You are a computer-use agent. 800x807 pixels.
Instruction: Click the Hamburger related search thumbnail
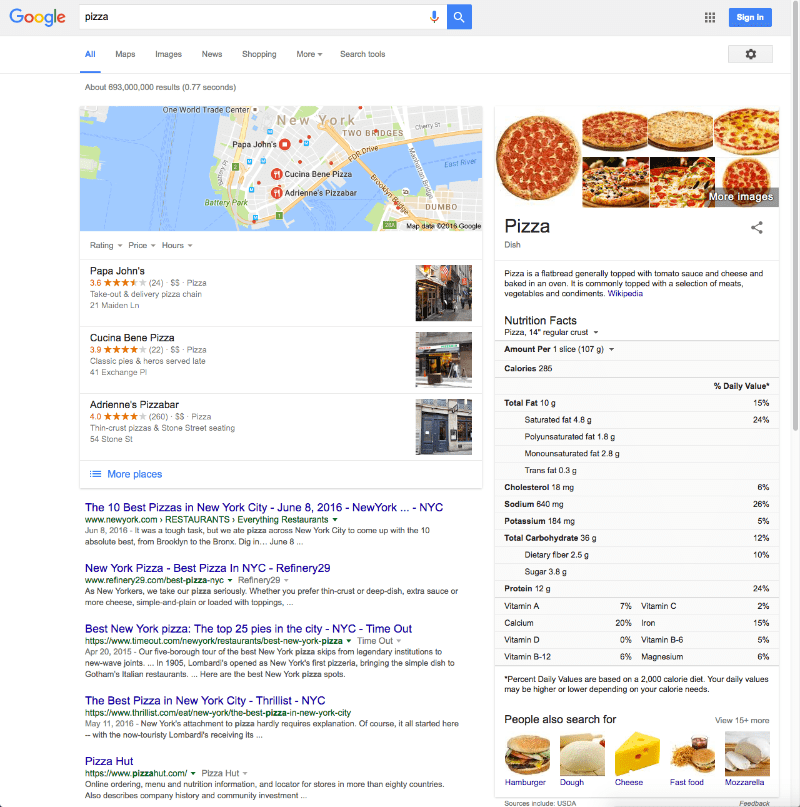click(527, 755)
